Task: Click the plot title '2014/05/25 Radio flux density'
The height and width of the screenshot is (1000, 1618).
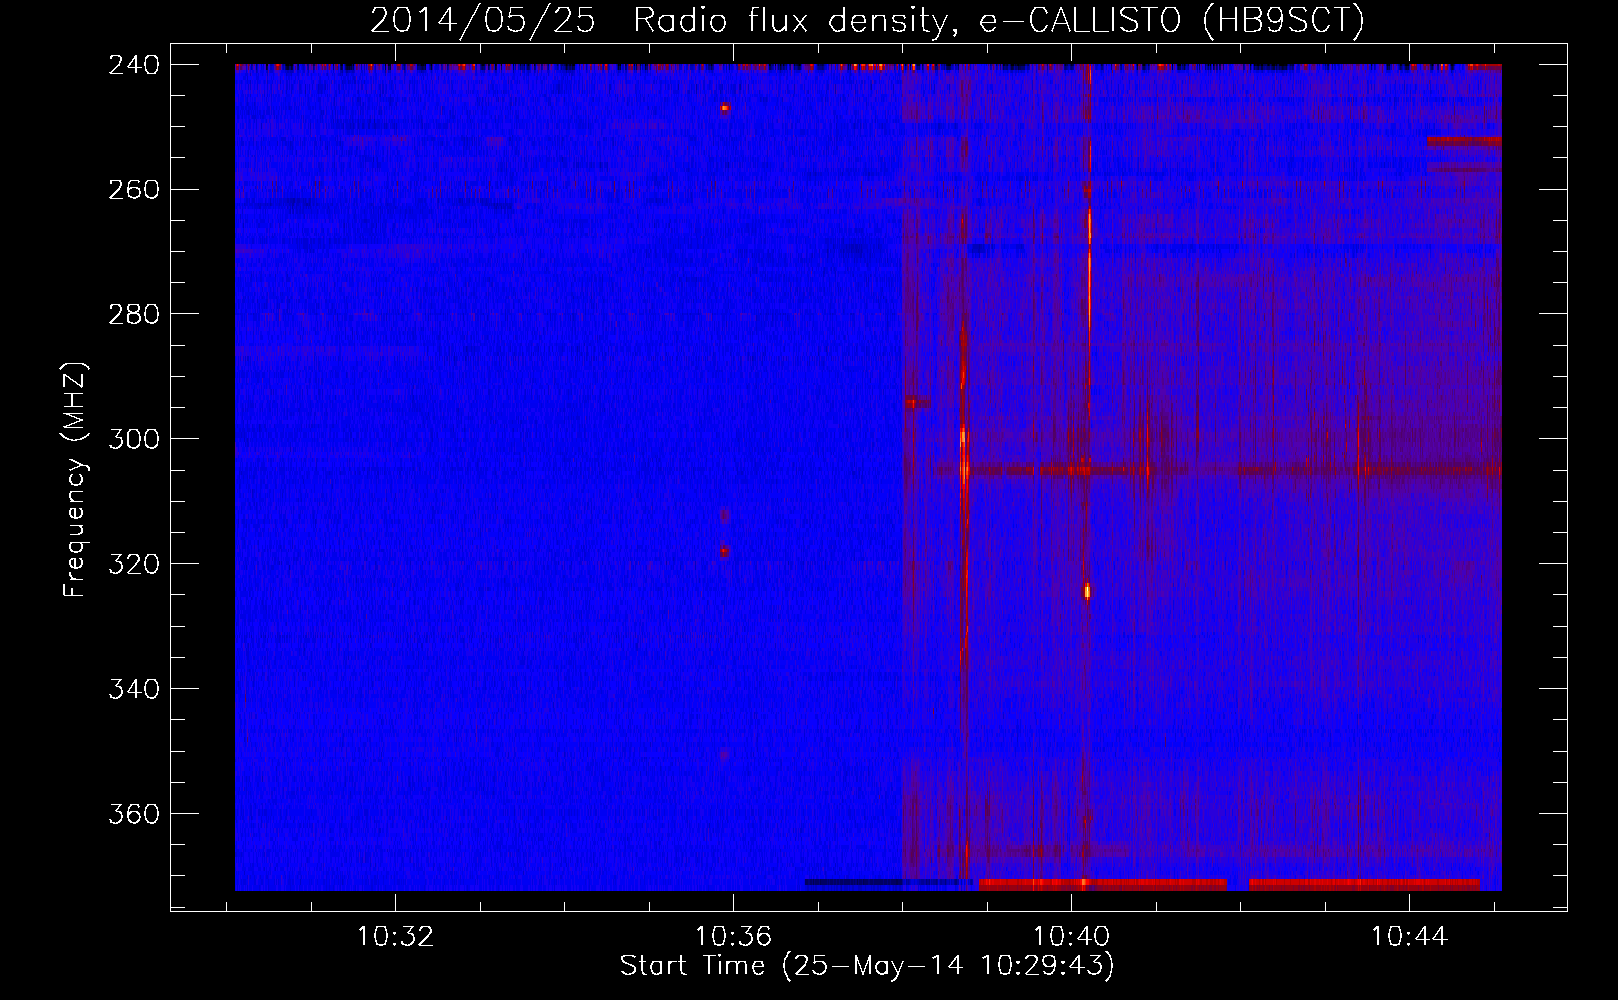Action: point(657,21)
